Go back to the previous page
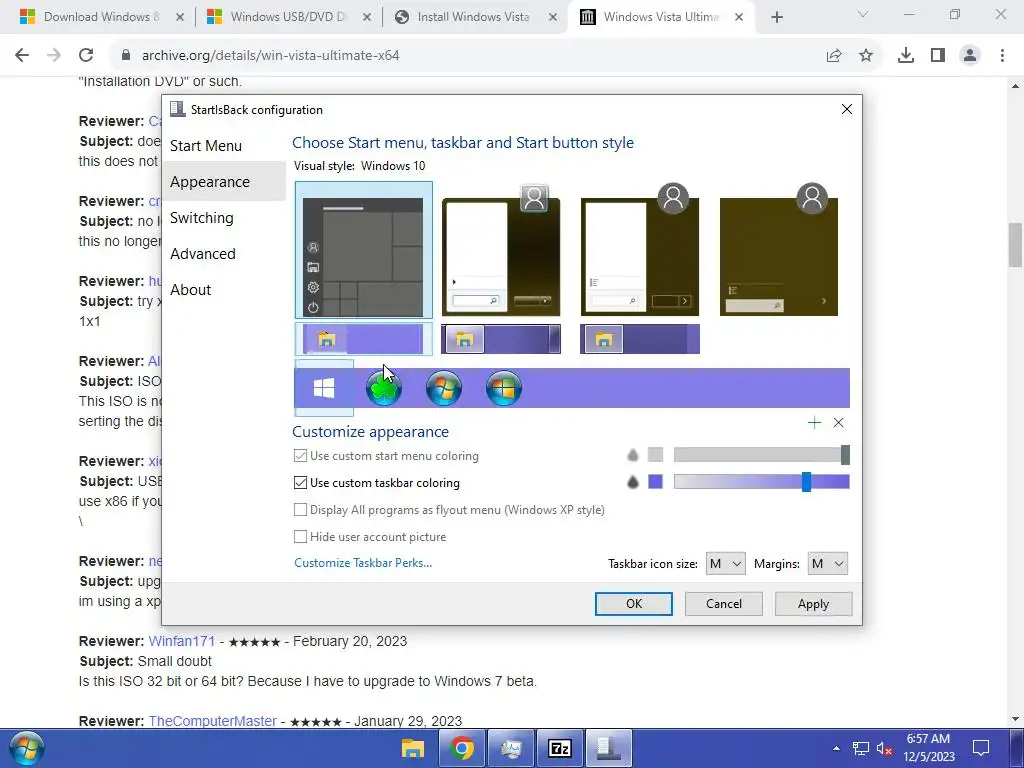 (22, 55)
